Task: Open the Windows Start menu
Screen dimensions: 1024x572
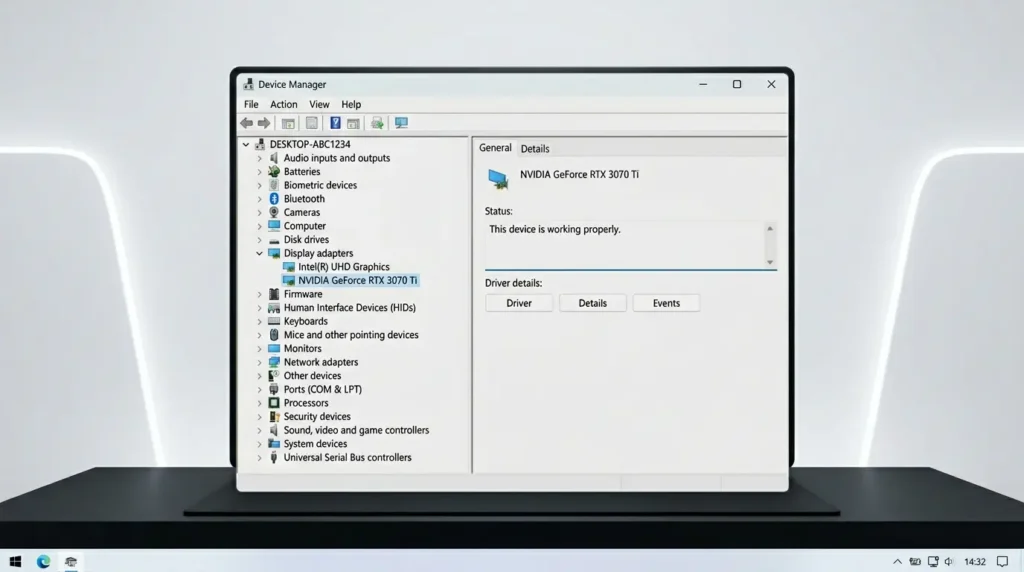Action: pos(16,562)
